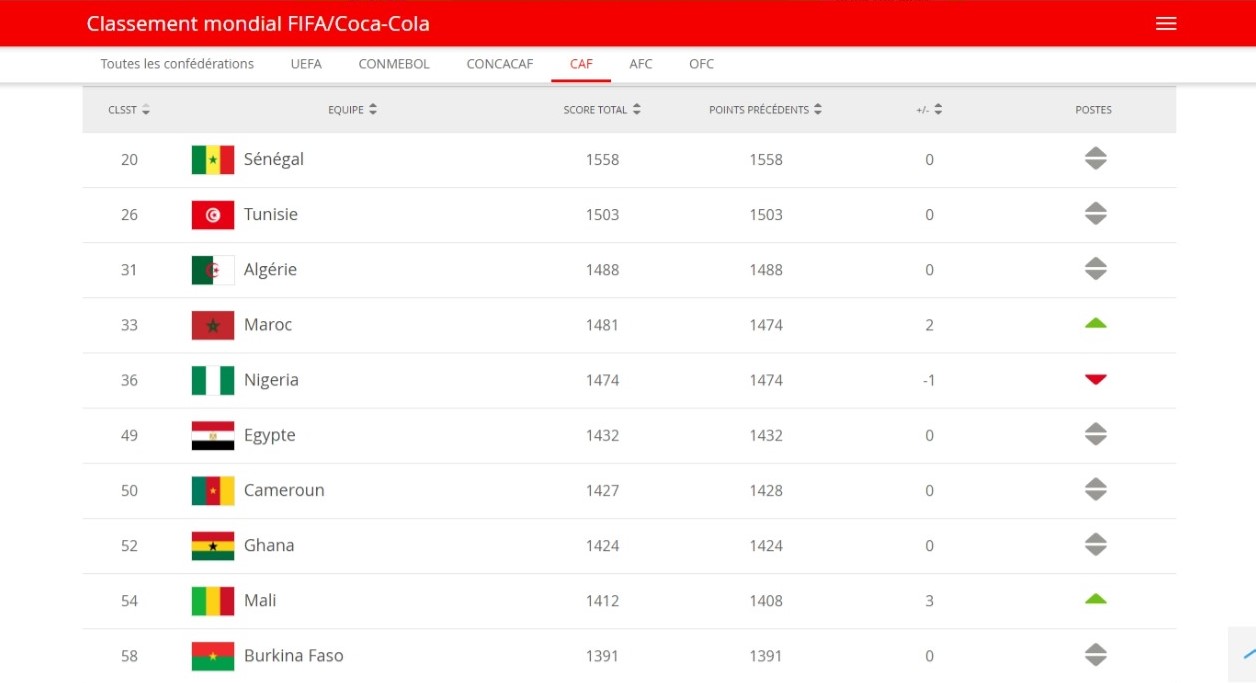Click the Tunisie flag icon
Image resolution: width=1256 pixels, height=683 pixels.
213,215
